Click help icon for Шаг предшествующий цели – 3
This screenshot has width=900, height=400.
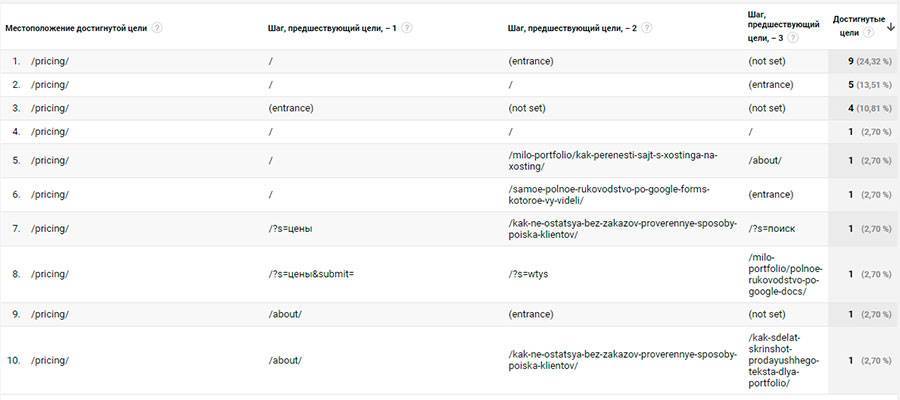(x=793, y=38)
